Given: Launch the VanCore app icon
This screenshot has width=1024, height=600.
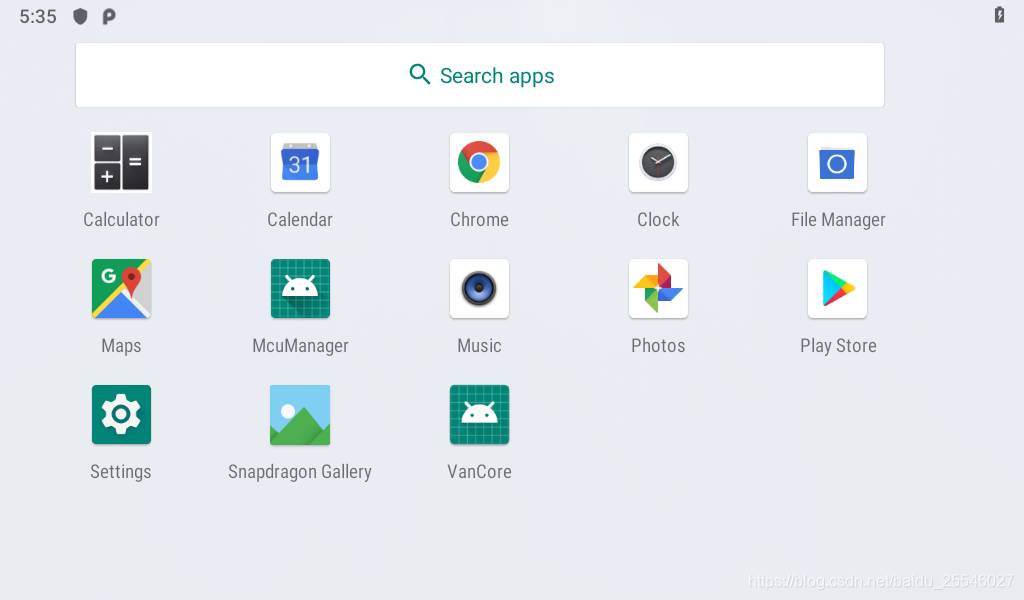Looking at the screenshot, I should [x=479, y=415].
